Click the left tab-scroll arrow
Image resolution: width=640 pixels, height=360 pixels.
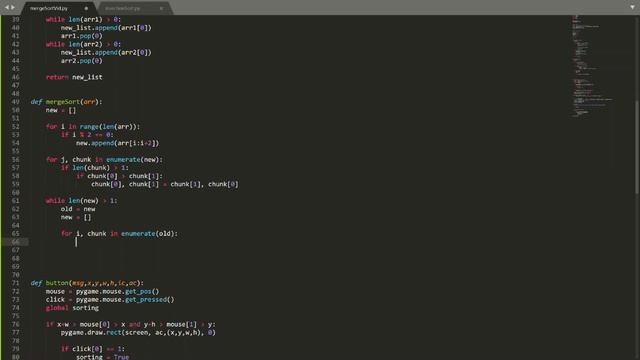click(6, 7)
